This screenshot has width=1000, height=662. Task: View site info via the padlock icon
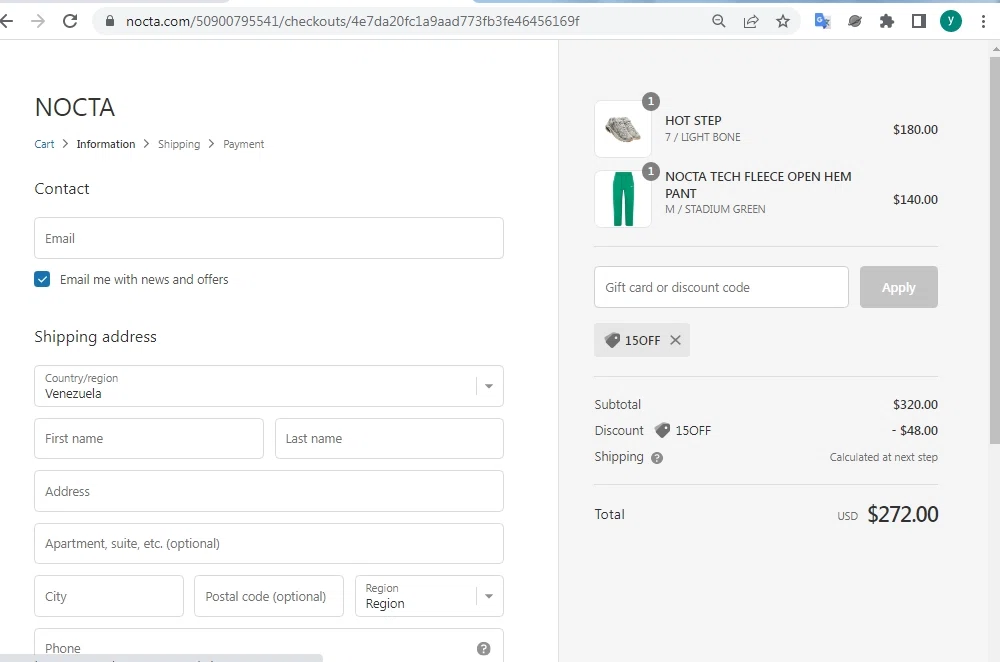click(110, 21)
